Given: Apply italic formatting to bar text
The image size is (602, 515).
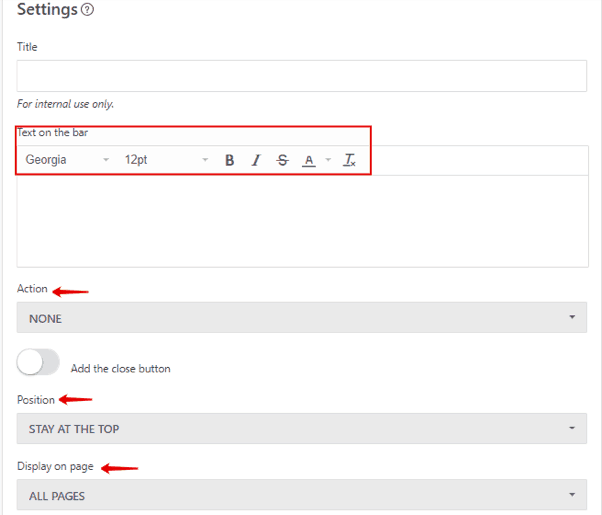Looking at the screenshot, I should (256, 160).
